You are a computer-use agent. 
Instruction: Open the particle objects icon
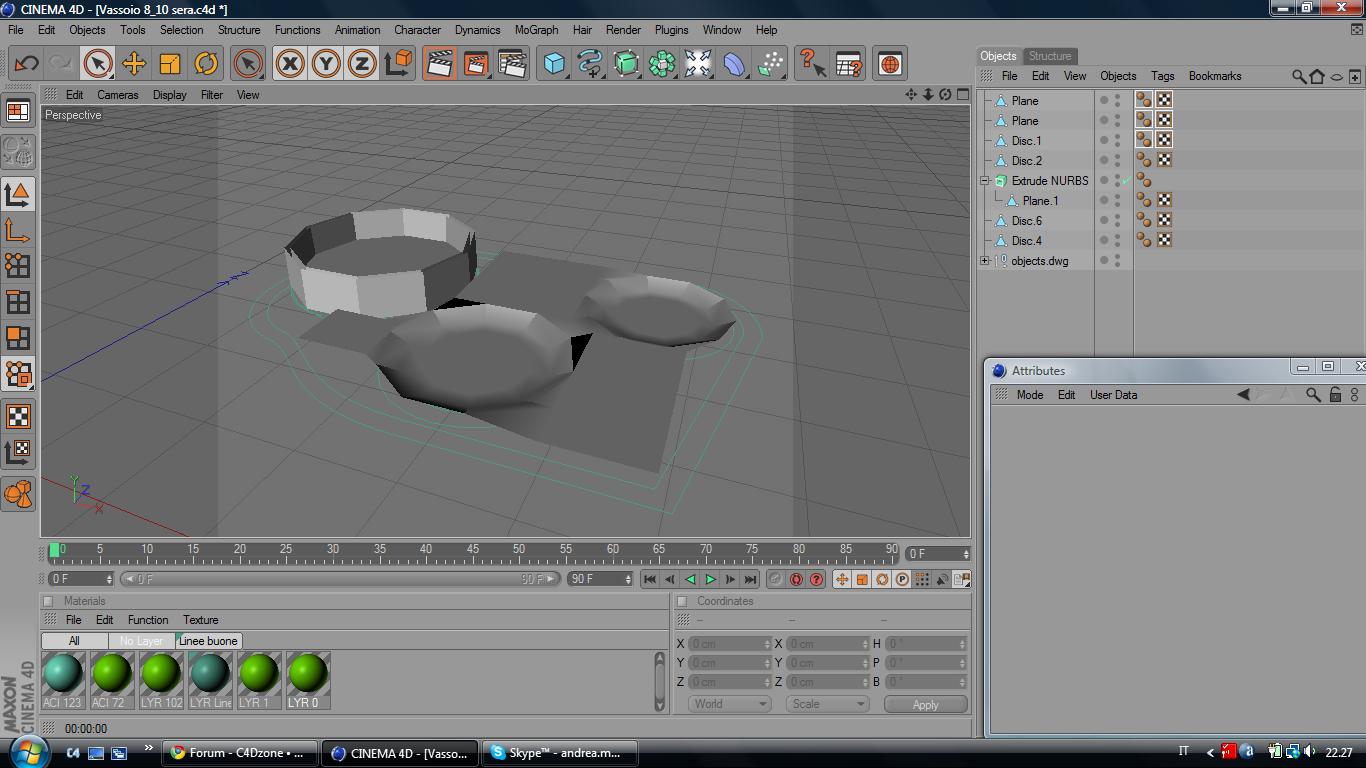(770, 64)
